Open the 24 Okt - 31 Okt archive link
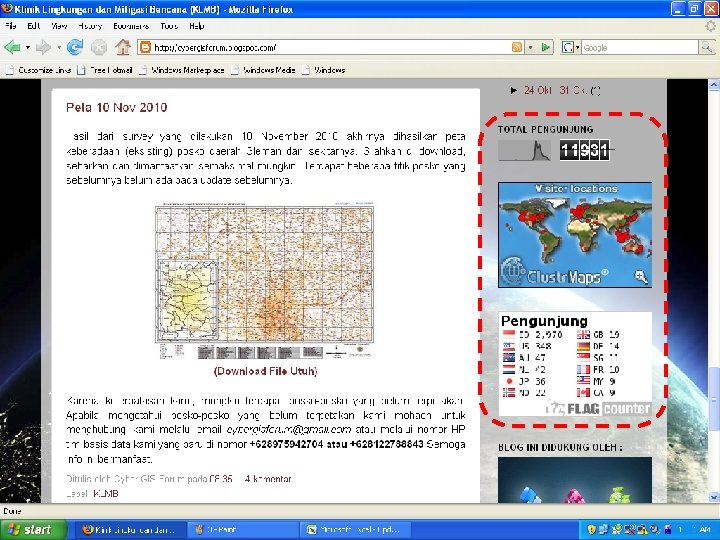 [x=557, y=90]
